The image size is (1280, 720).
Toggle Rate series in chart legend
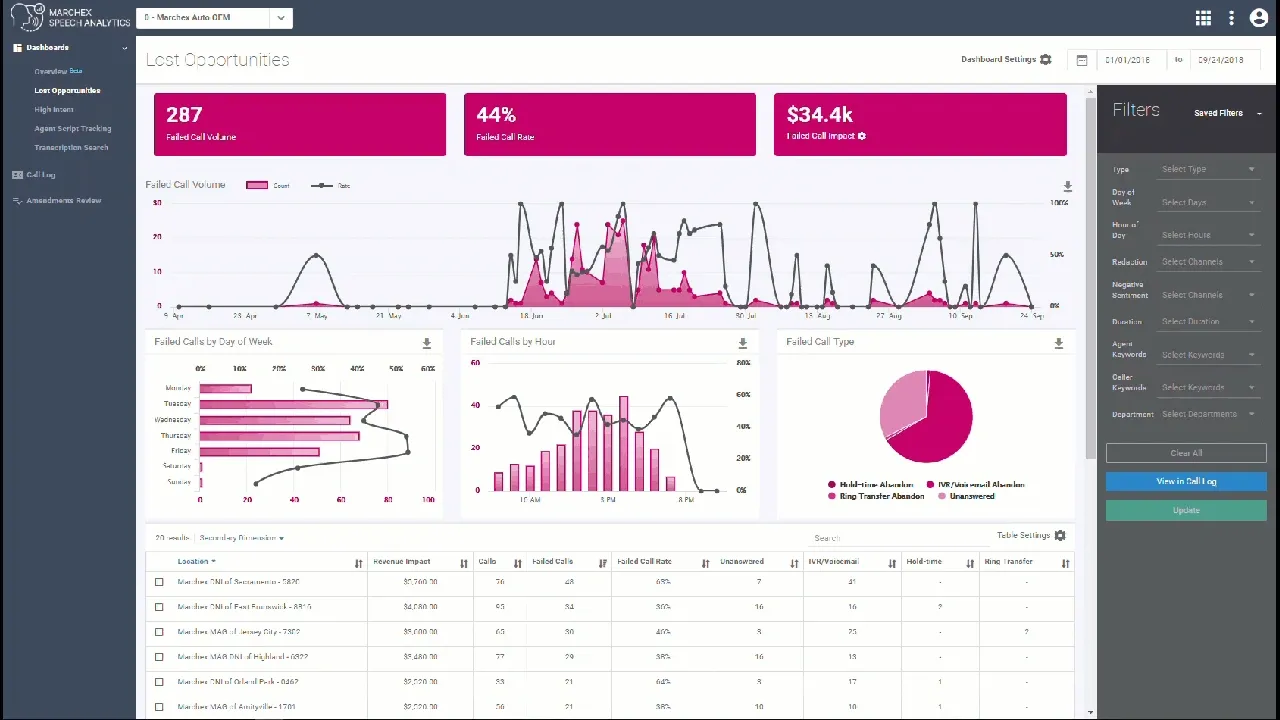pyautogui.click(x=331, y=186)
